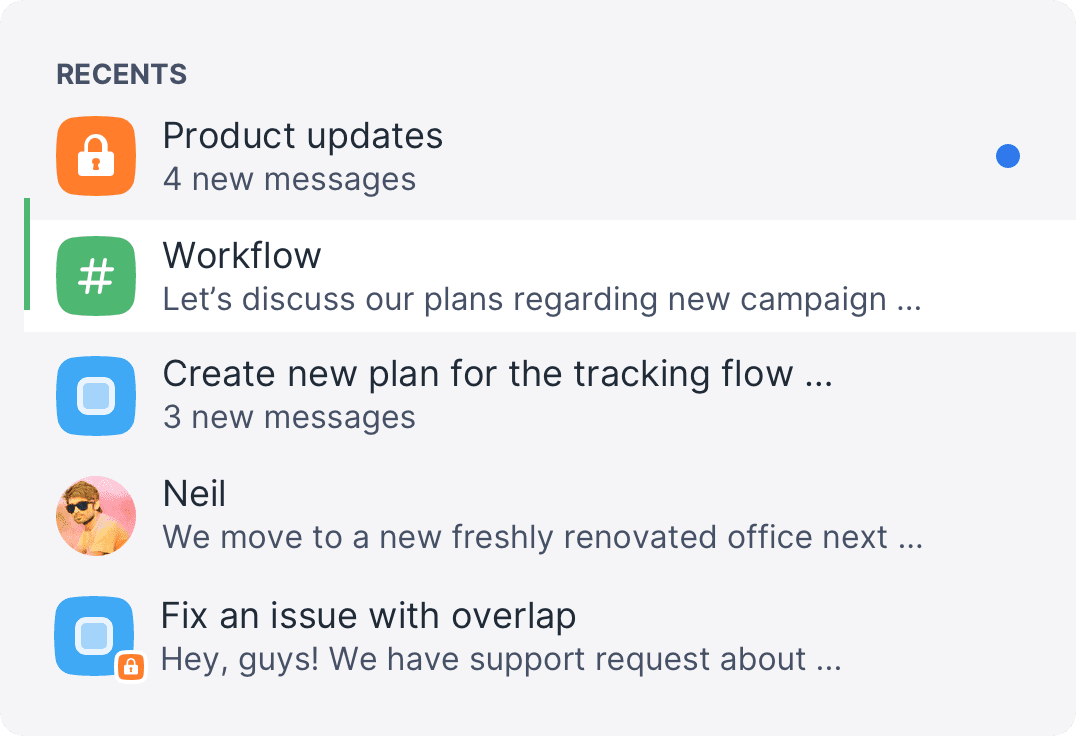
Task: Click the 4 new messages label
Action: (x=289, y=179)
